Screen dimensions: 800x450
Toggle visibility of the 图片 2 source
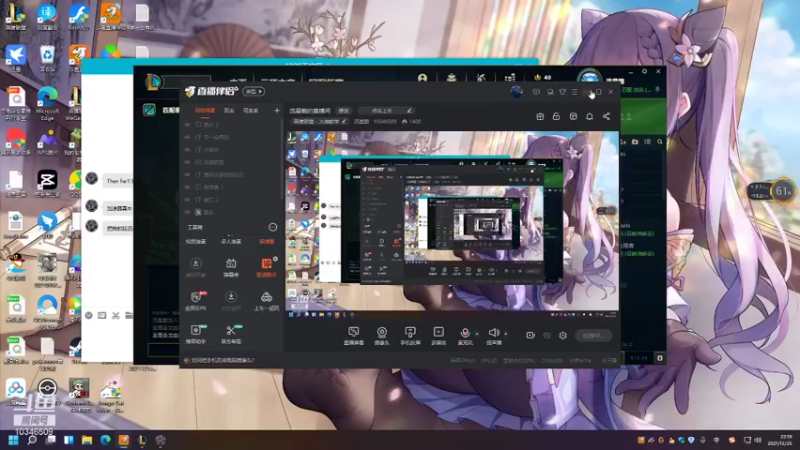(187, 124)
